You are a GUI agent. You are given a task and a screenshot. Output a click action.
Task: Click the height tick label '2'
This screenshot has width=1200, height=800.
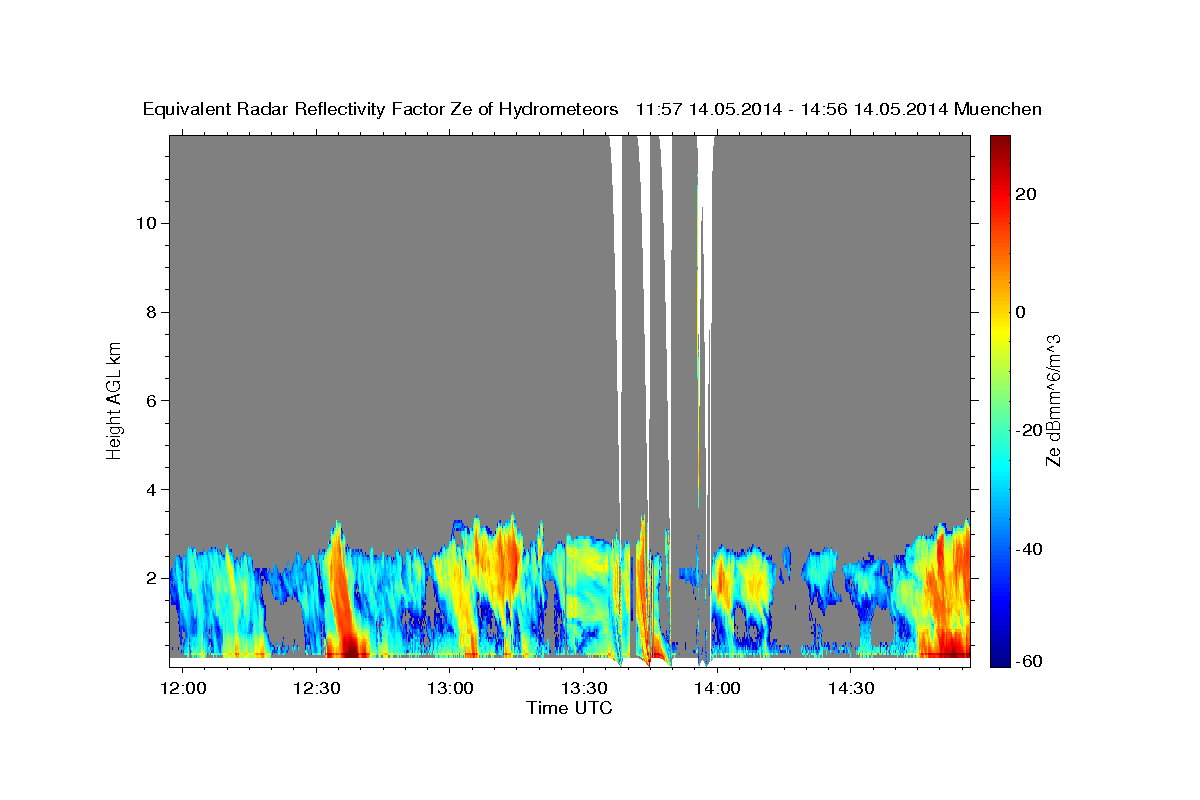tap(151, 578)
